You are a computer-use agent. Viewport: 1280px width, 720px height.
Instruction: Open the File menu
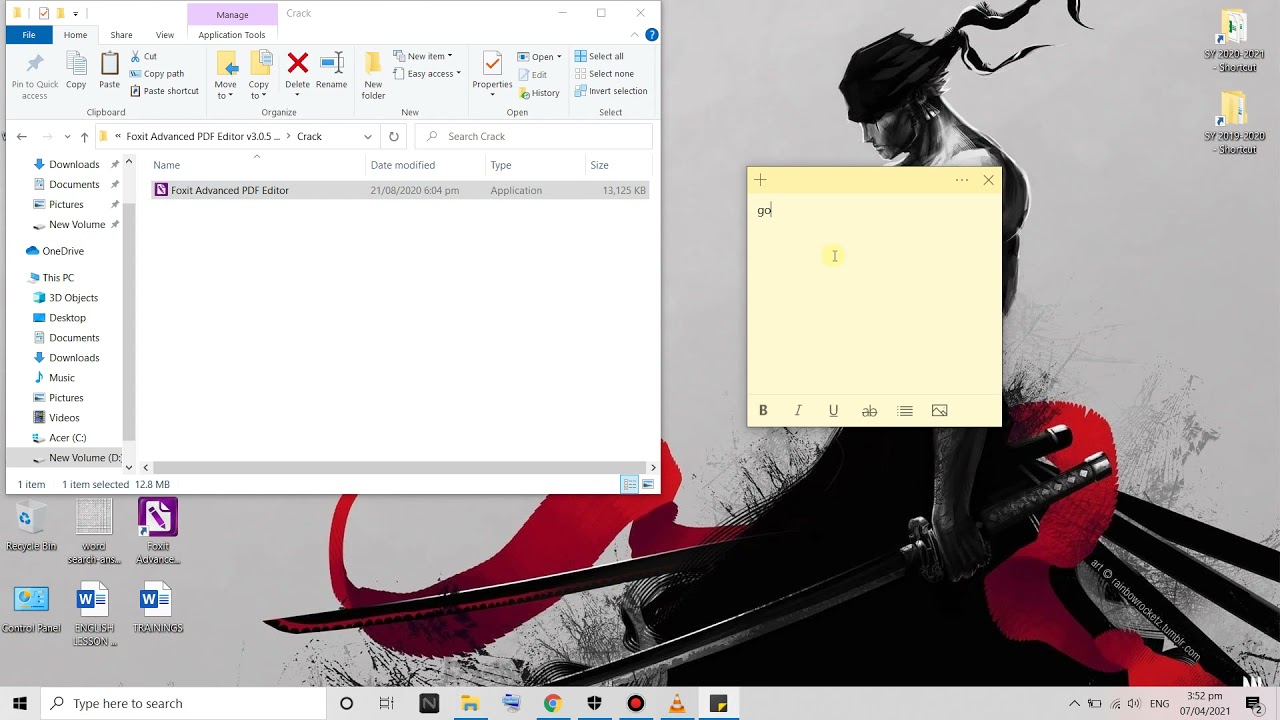tap(29, 35)
